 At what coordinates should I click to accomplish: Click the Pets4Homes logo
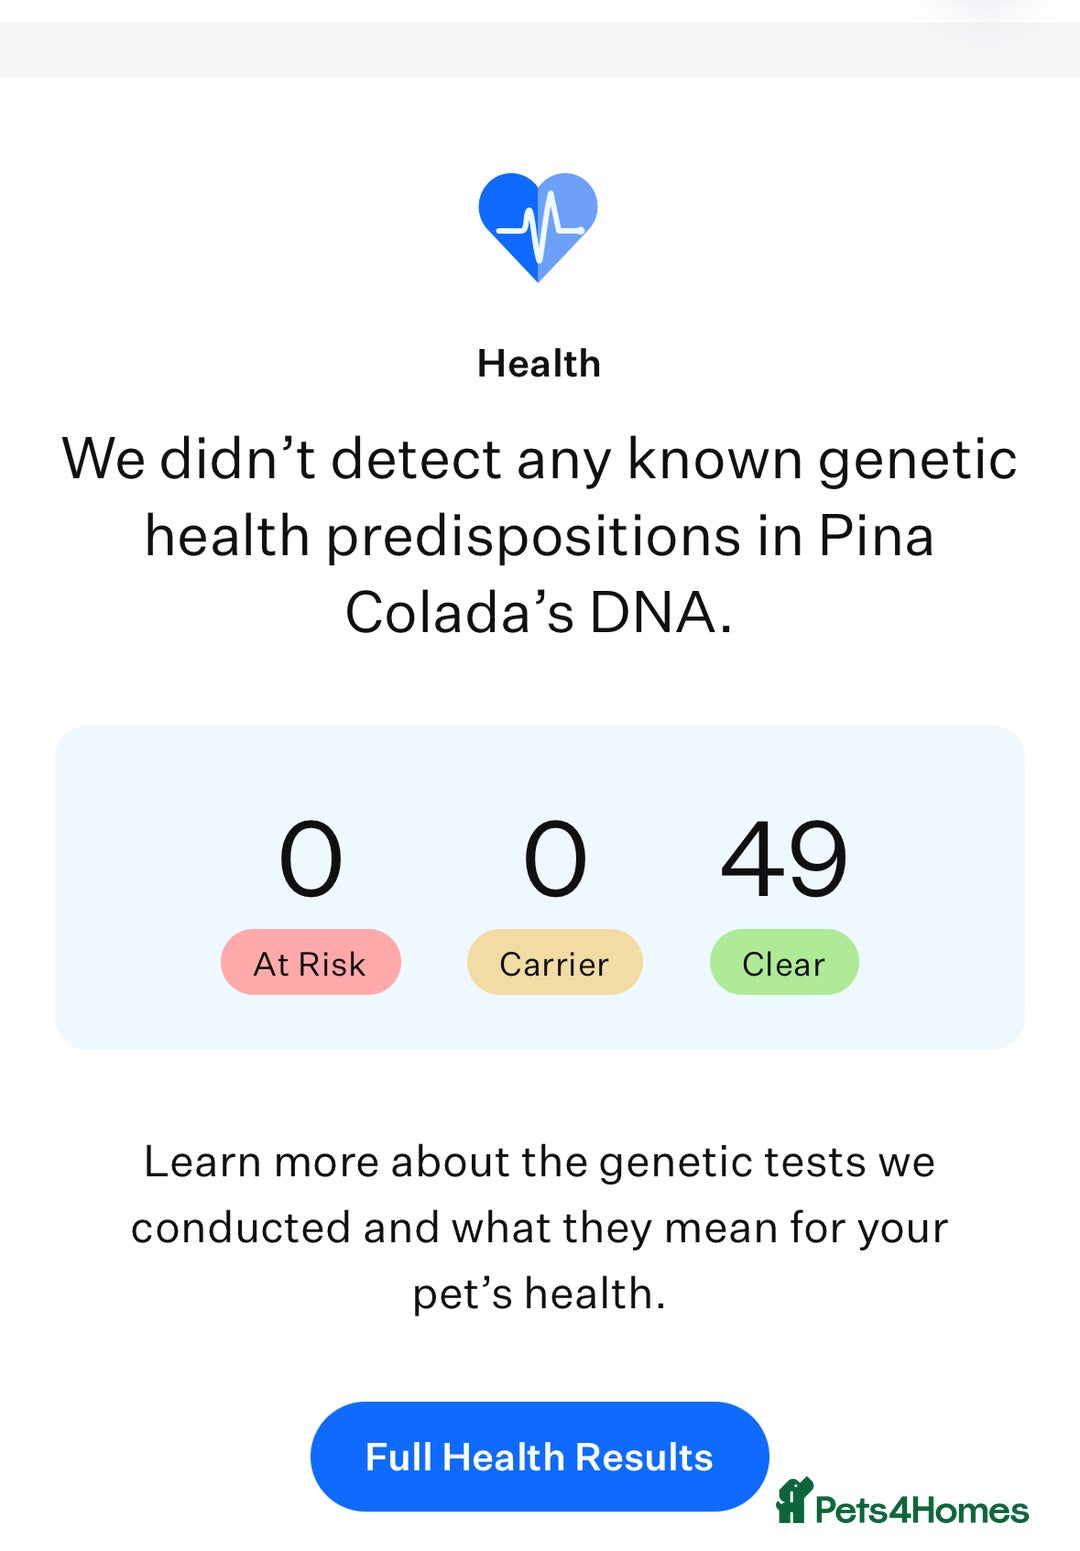coord(902,1503)
